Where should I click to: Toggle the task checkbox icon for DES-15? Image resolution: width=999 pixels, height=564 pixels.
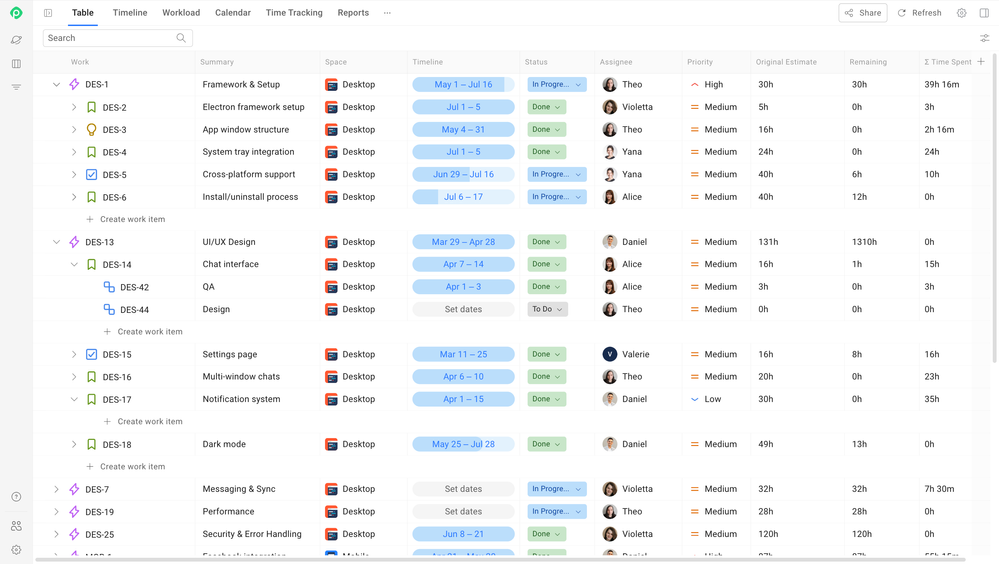pos(92,354)
